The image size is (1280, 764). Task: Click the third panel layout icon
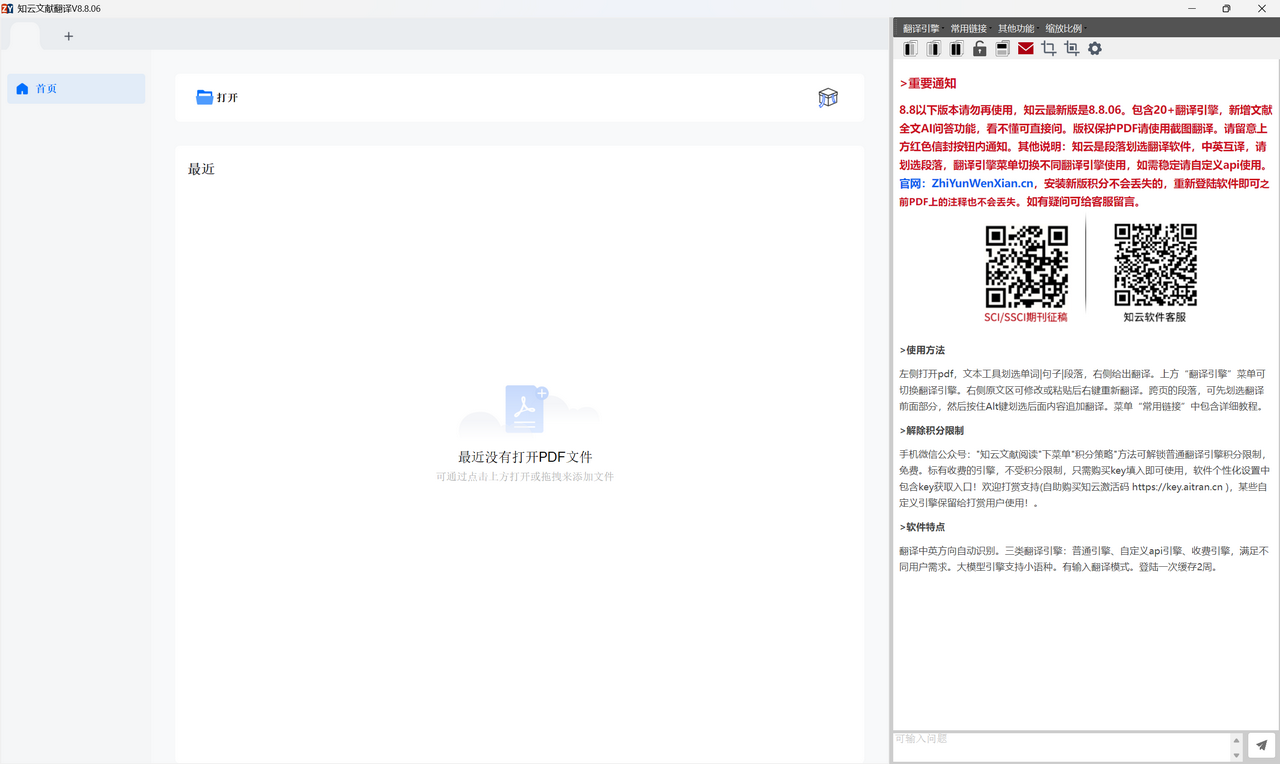[x=956, y=49]
